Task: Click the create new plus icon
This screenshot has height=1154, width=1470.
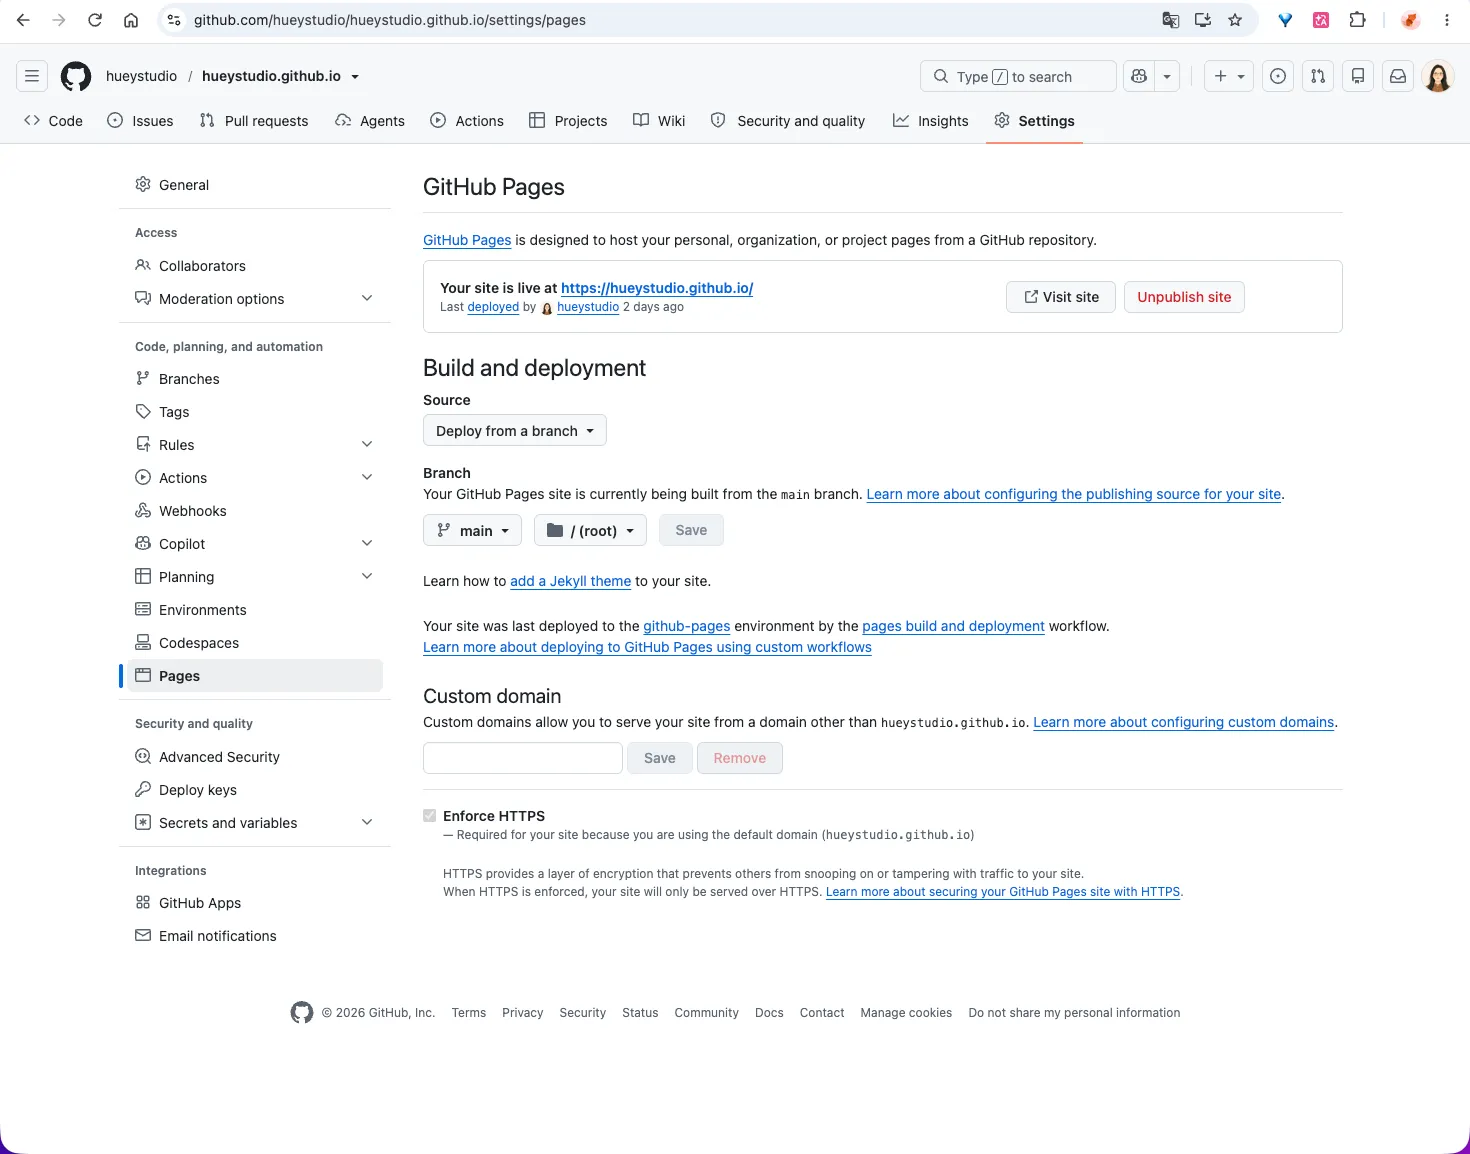Action: point(1228,76)
